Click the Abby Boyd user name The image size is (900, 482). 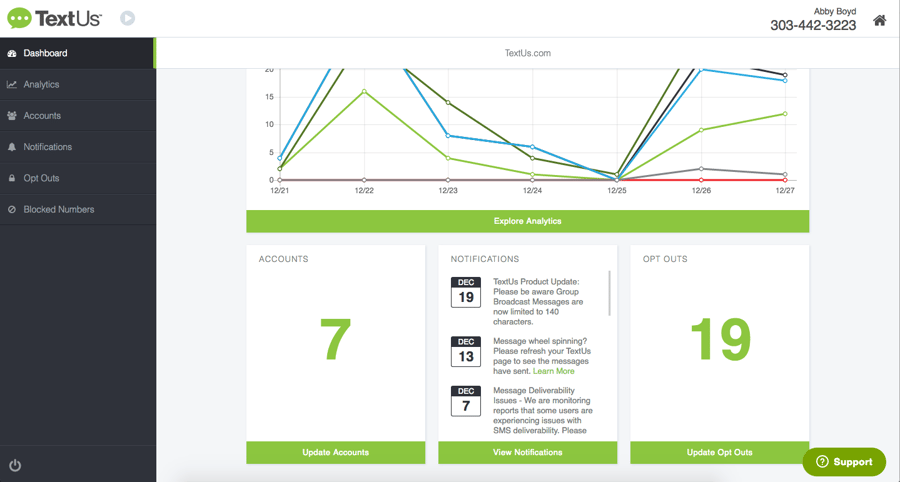835,11
